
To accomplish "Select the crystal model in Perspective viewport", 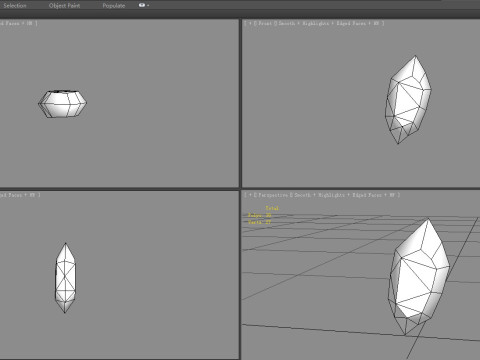I will [x=419, y=277].
